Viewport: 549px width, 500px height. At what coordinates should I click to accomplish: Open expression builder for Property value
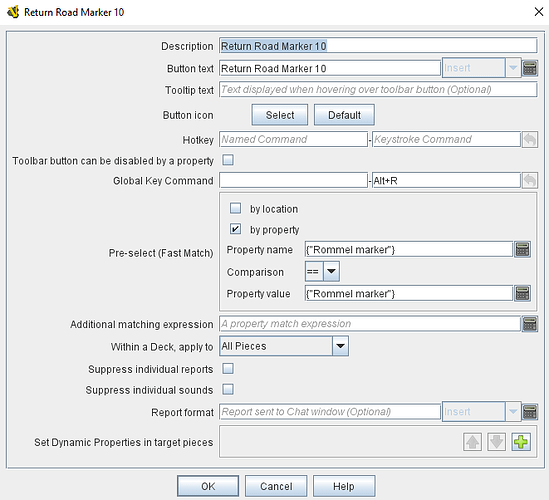tap(522, 293)
